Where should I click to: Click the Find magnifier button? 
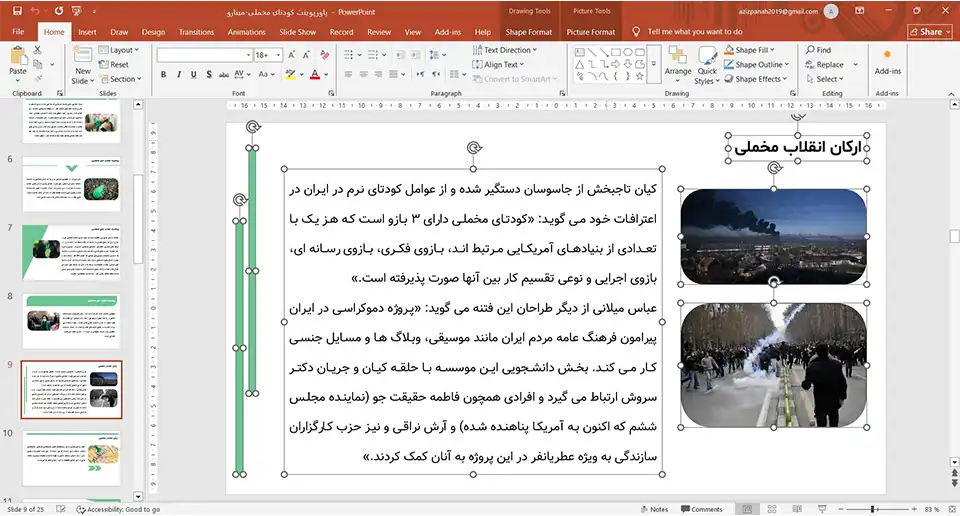(819, 50)
